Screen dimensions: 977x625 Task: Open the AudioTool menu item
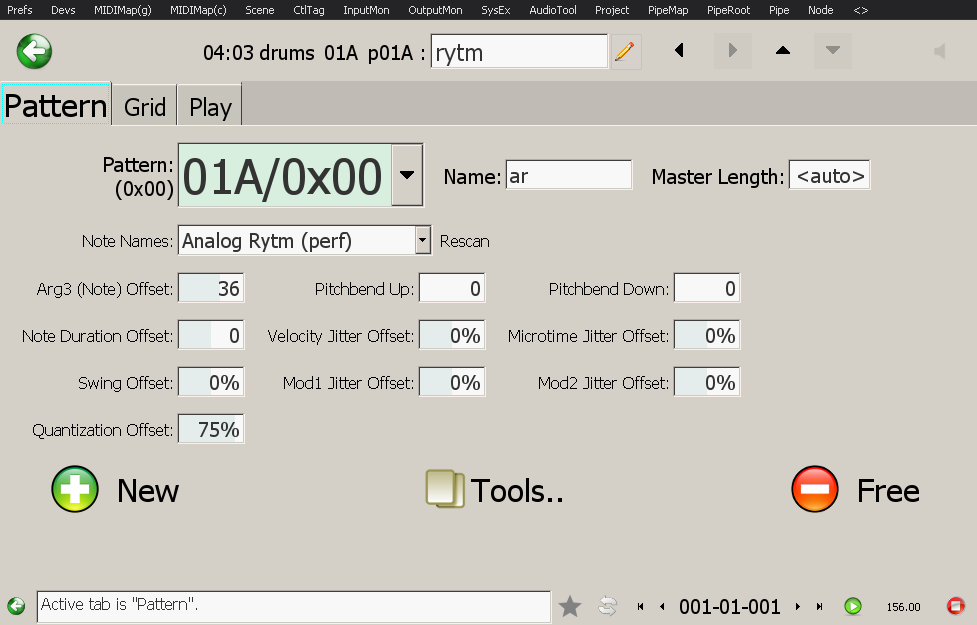[553, 10]
